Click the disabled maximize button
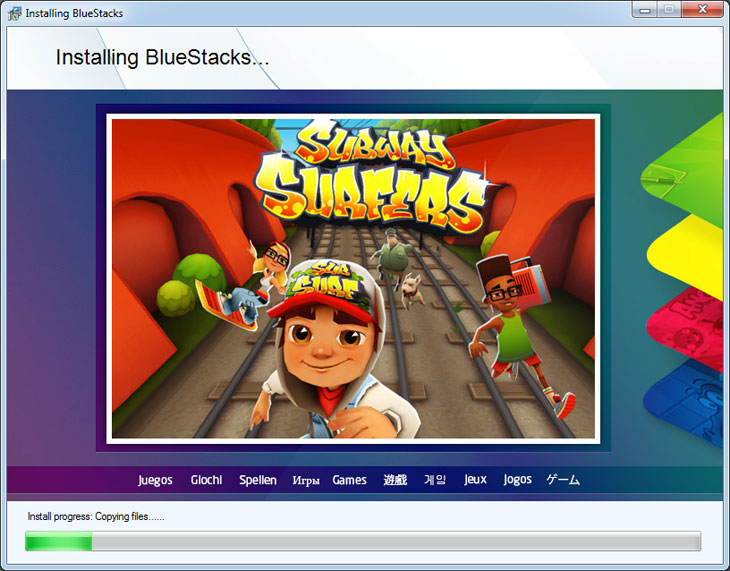 tap(669, 9)
